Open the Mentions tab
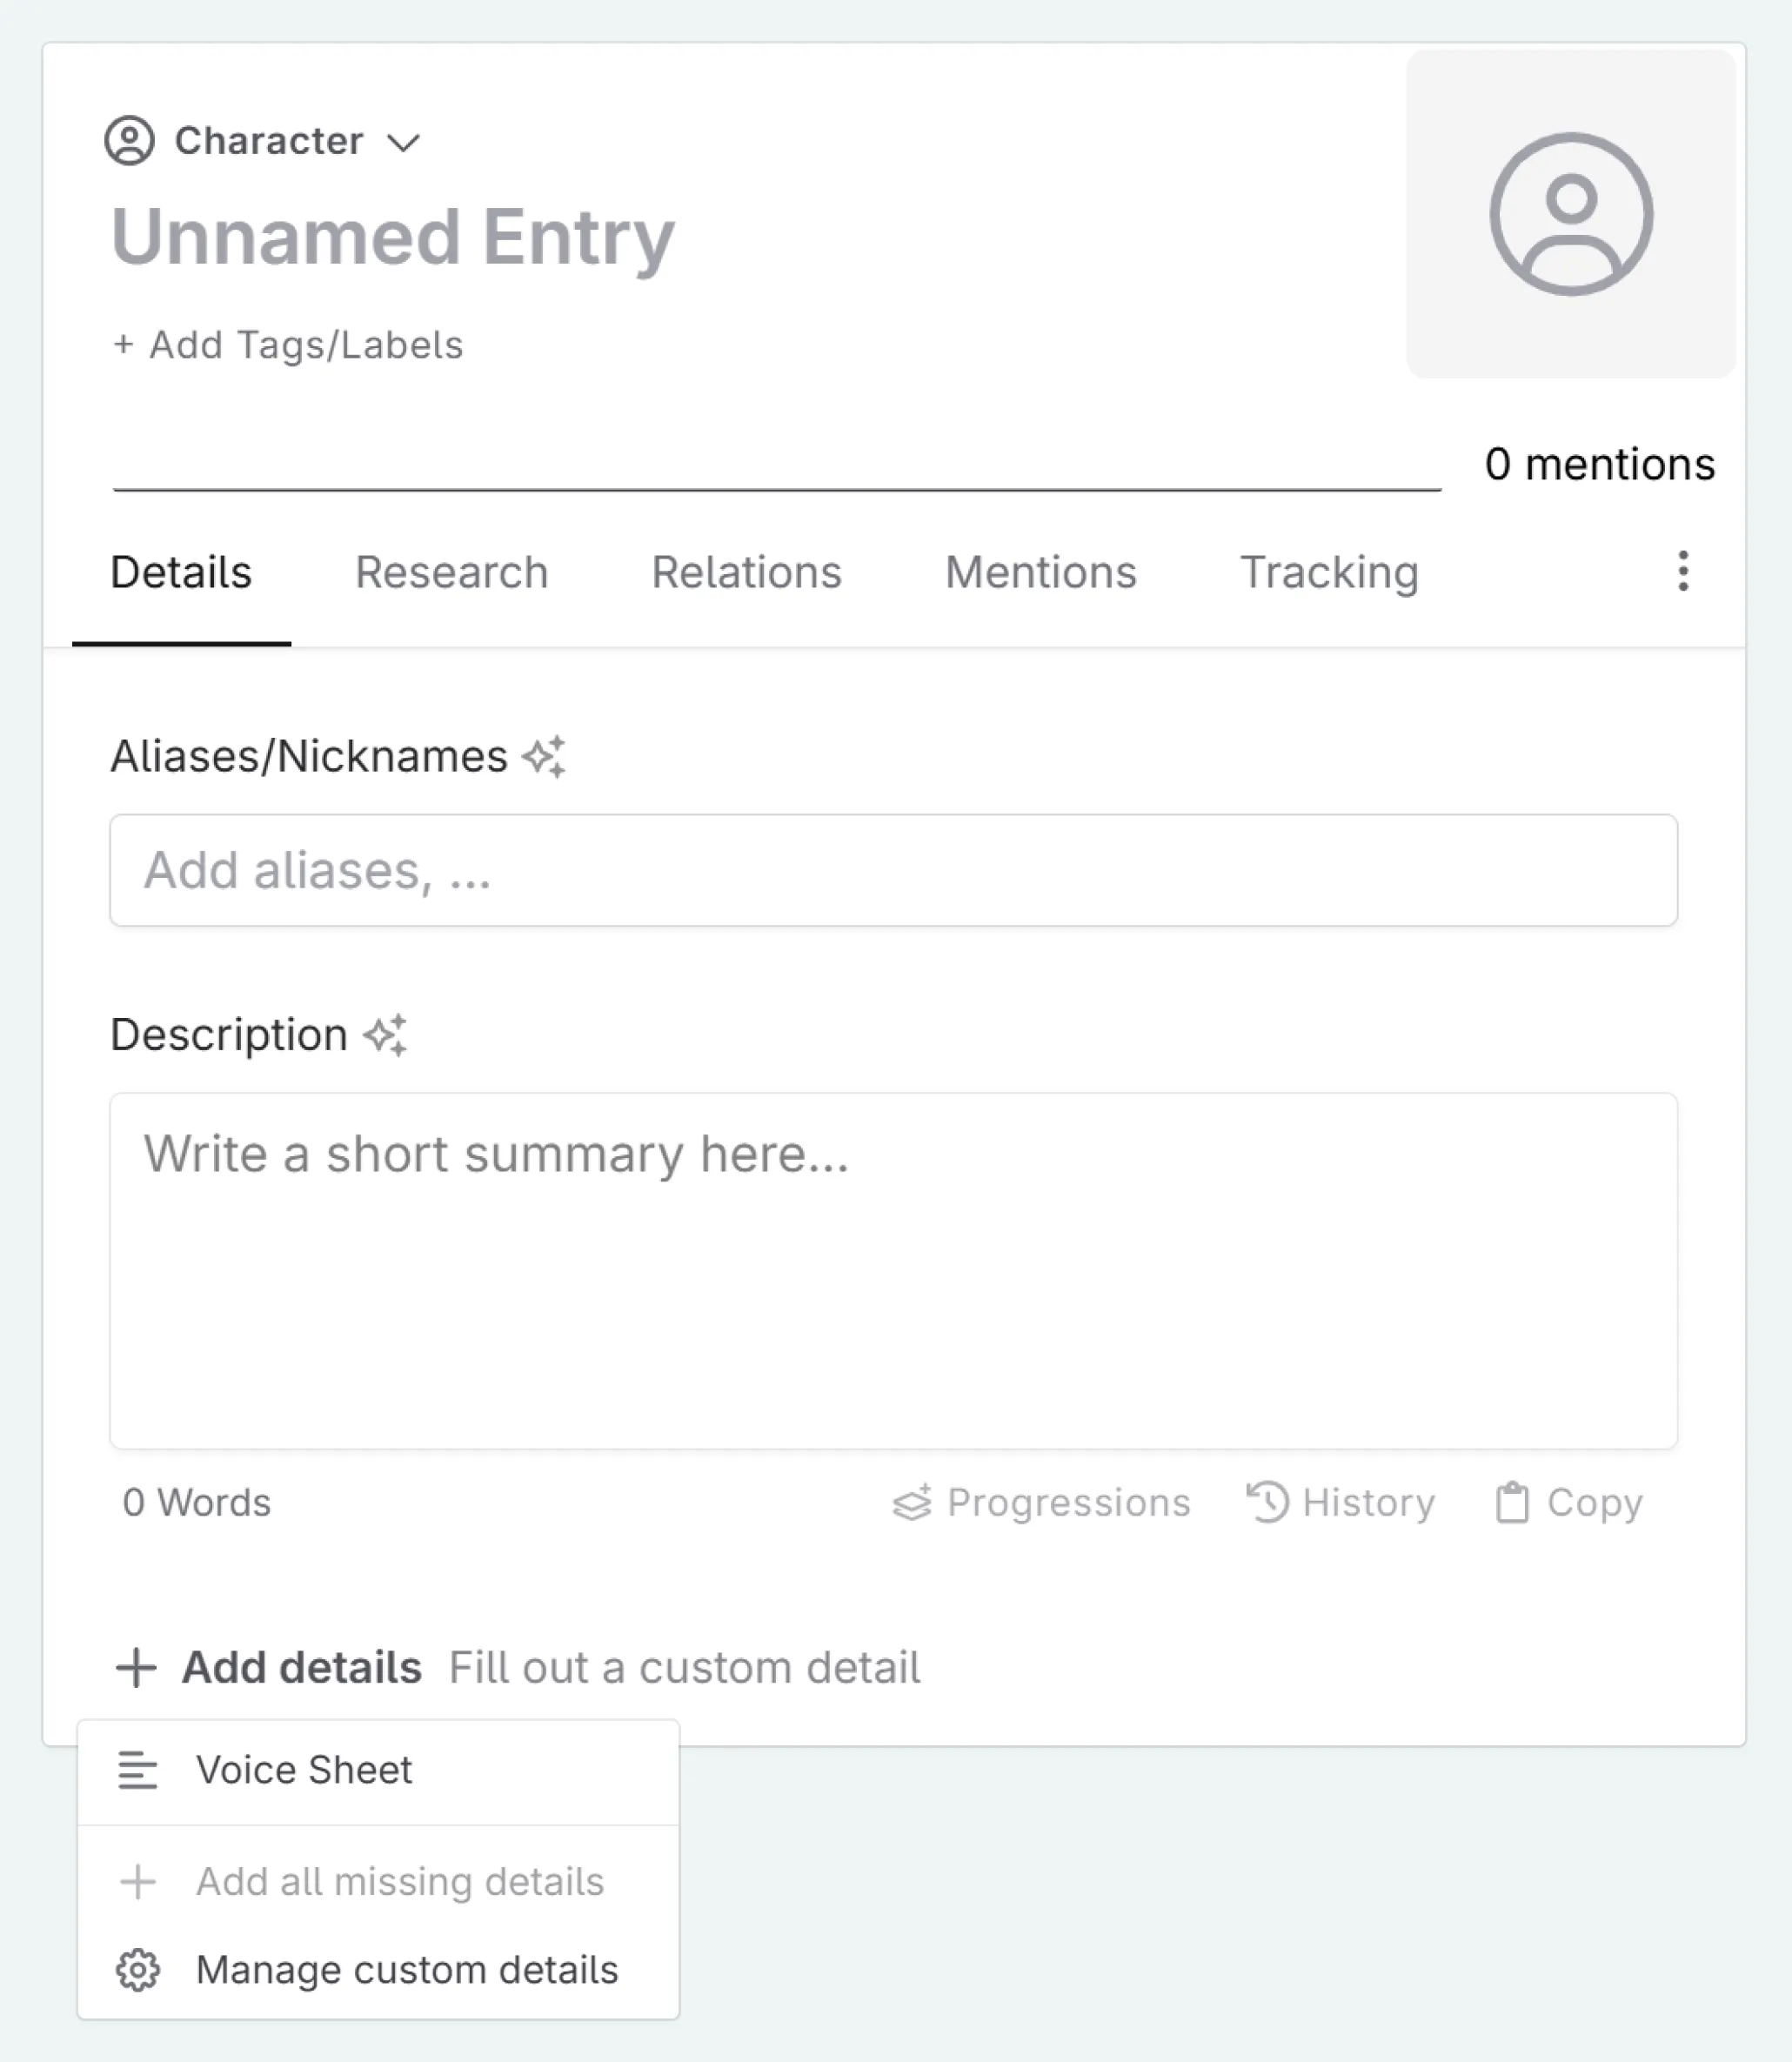Viewport: 1792px width, 2062px height. coord(1040,572)
